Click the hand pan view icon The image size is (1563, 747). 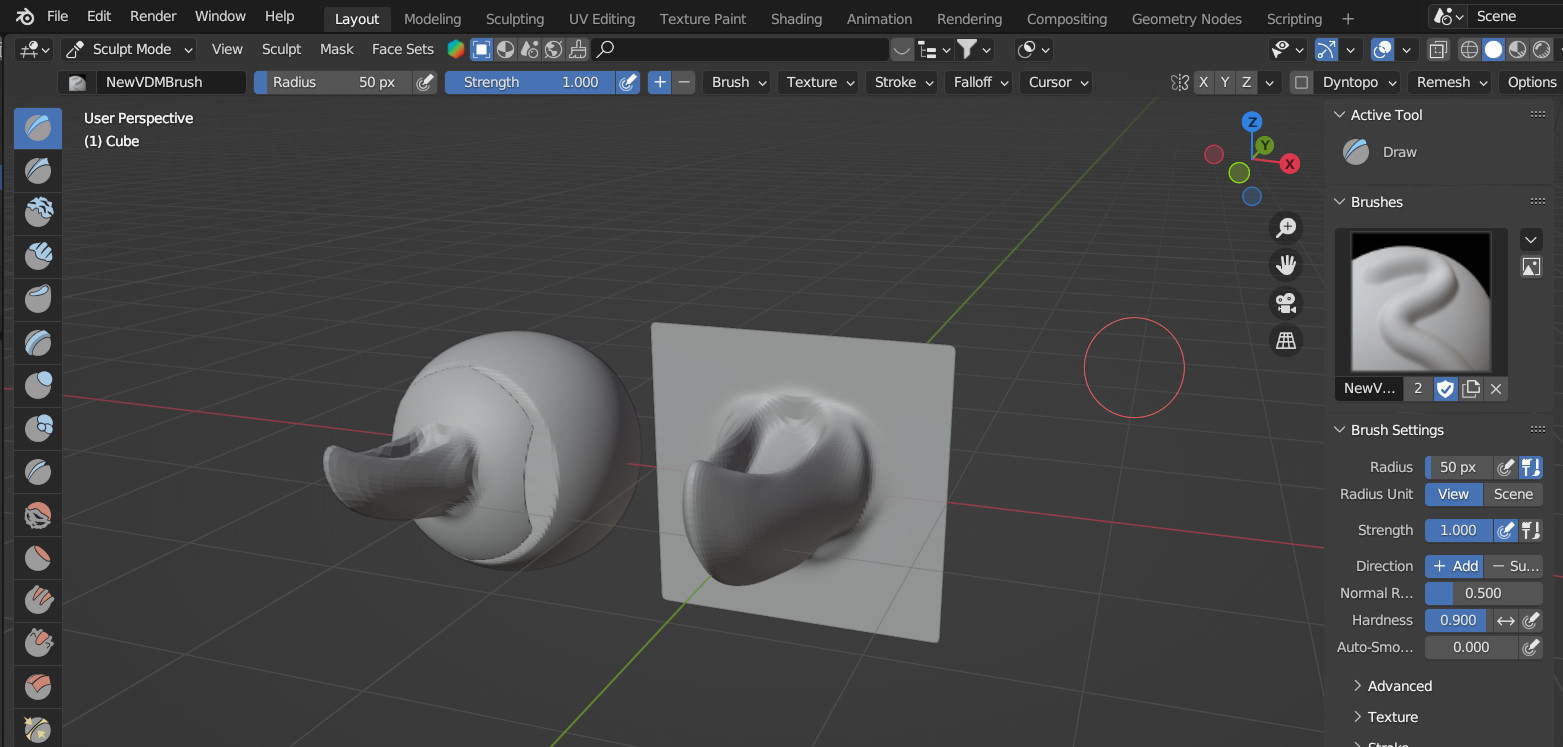point(1286,265)
